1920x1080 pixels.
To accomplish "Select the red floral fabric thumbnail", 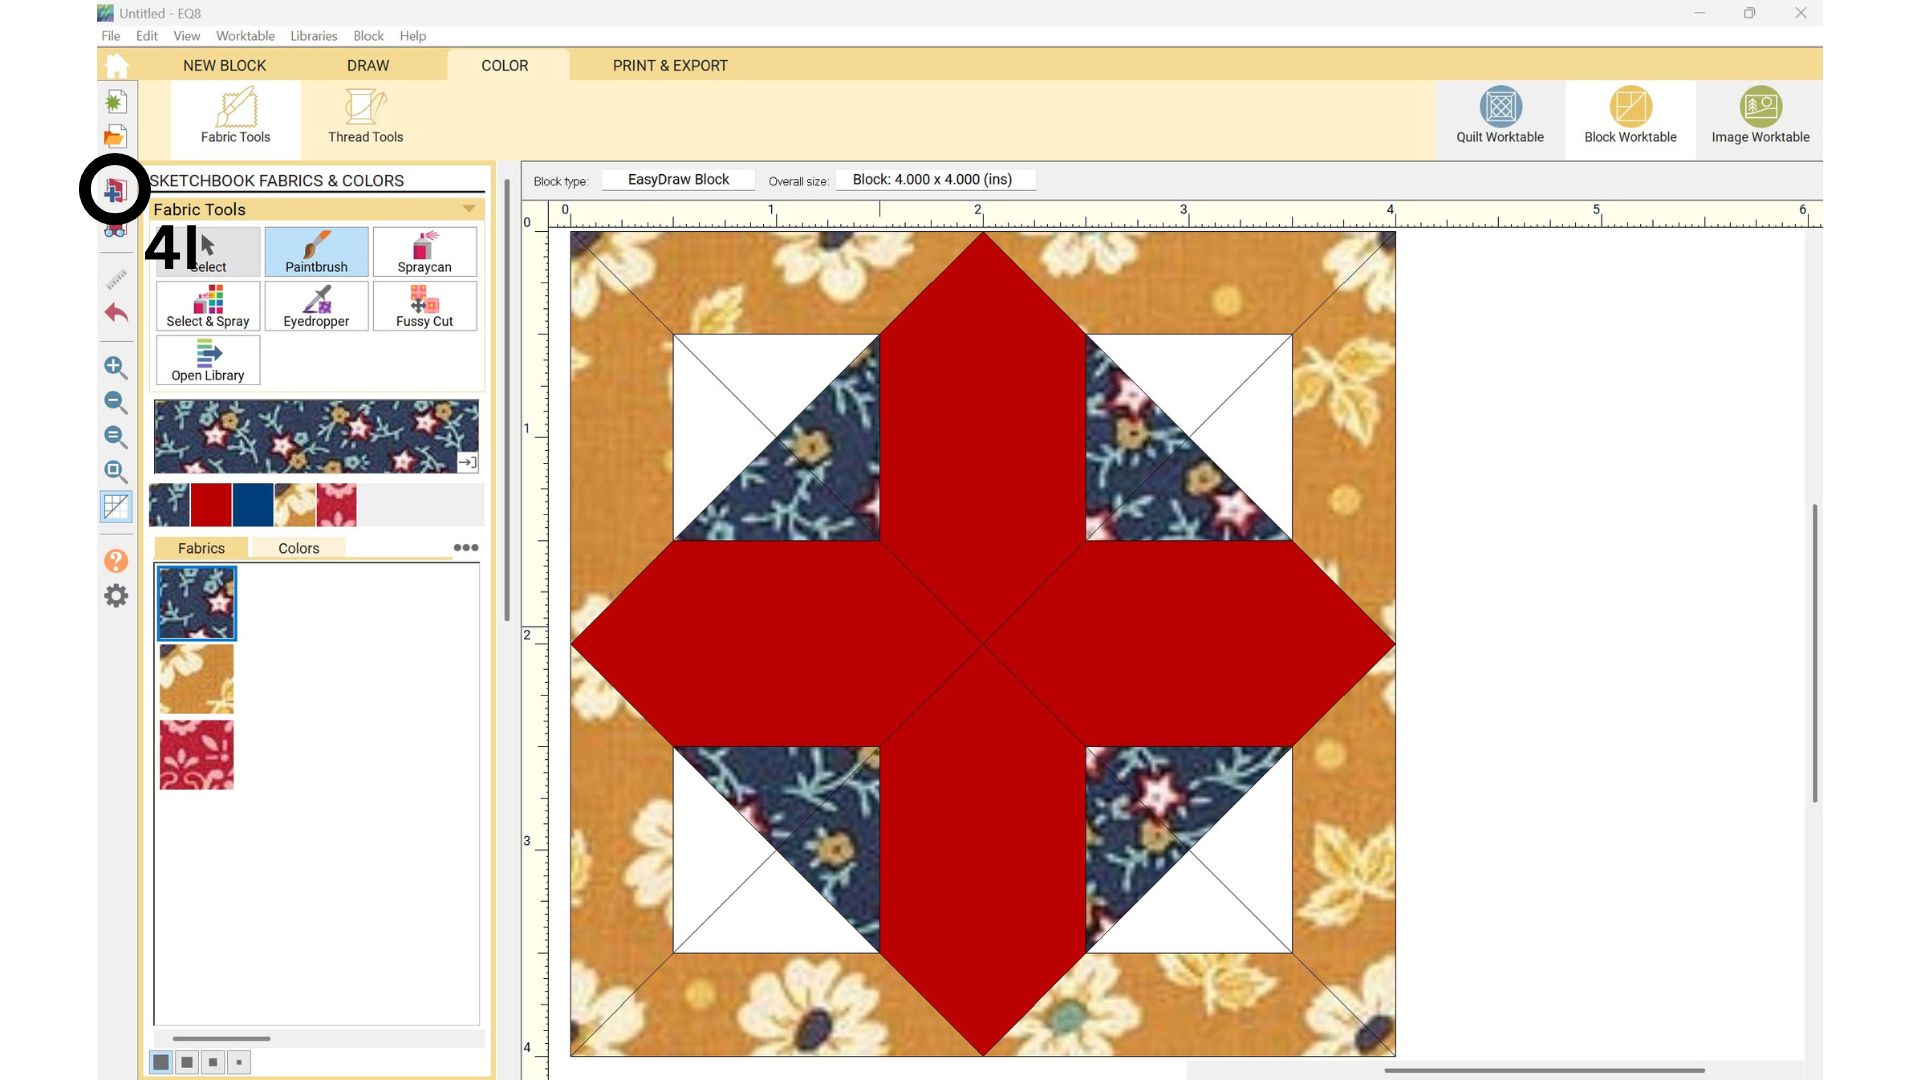I will coord(197,755).
